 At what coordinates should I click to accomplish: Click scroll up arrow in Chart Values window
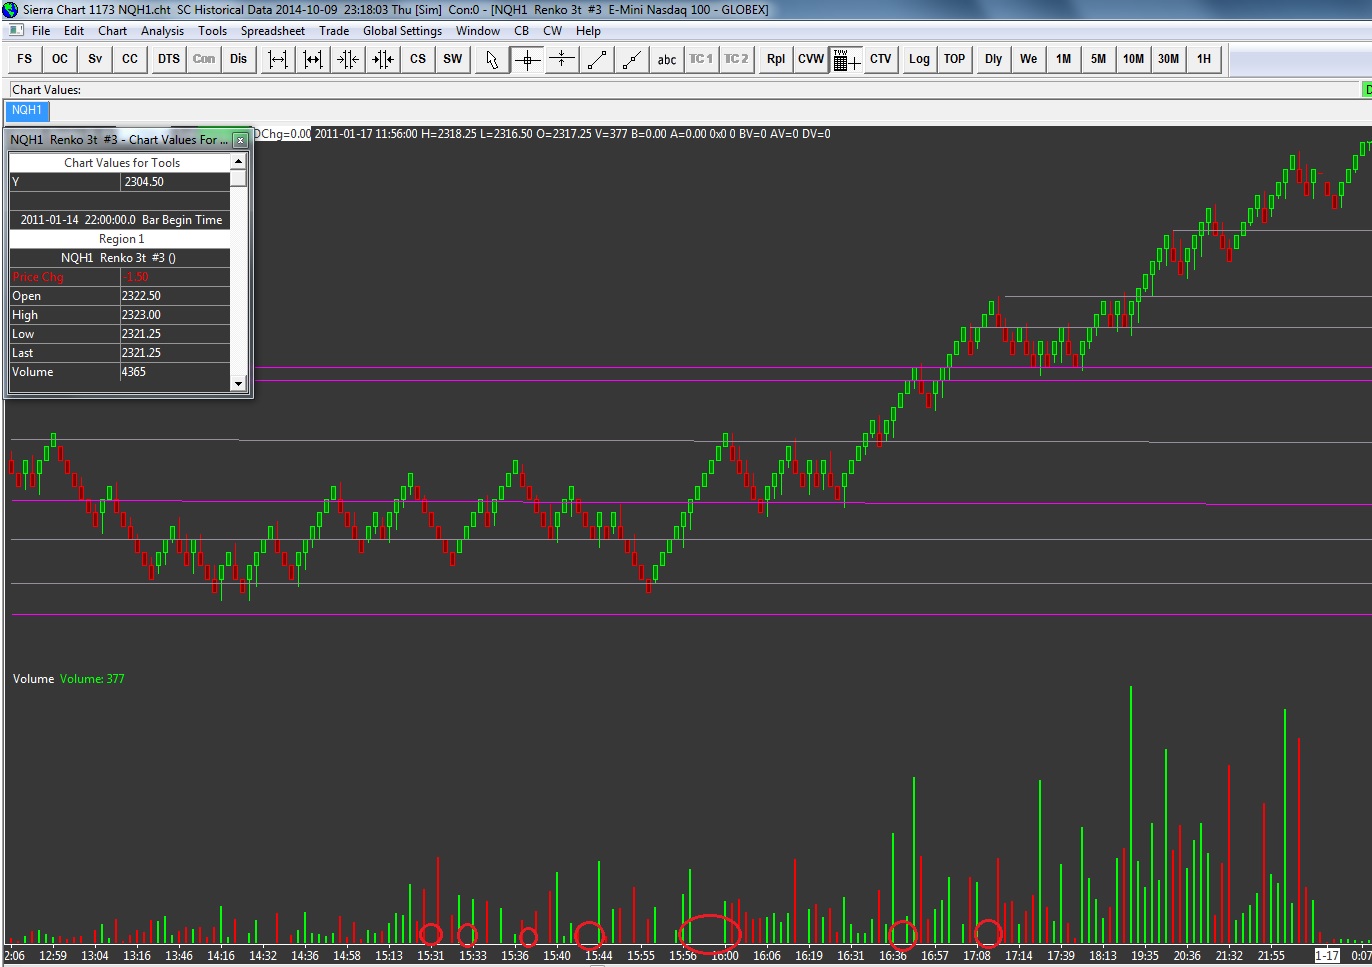pyautogui.click(x=238, y=161)
